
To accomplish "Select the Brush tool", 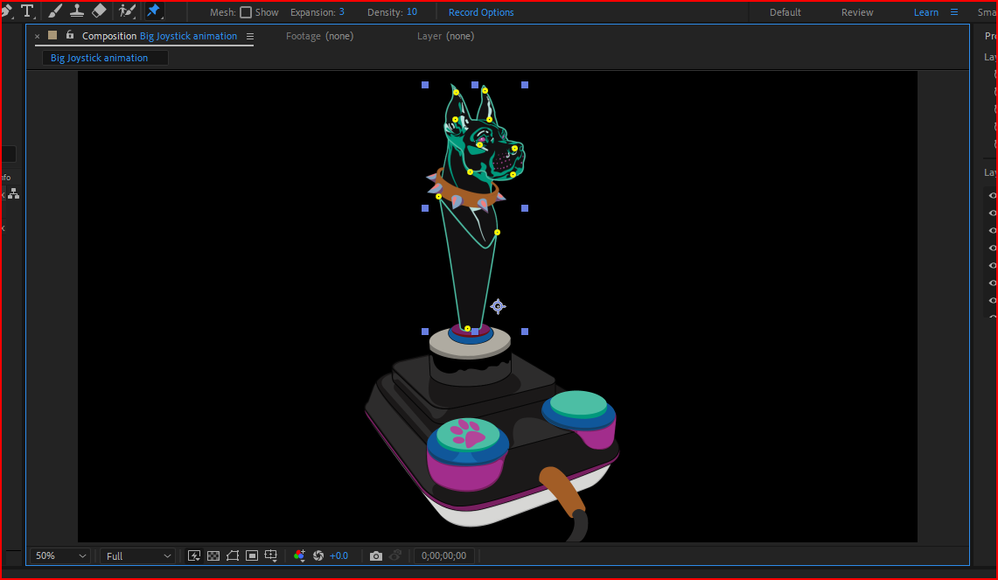I will point(54,12).
